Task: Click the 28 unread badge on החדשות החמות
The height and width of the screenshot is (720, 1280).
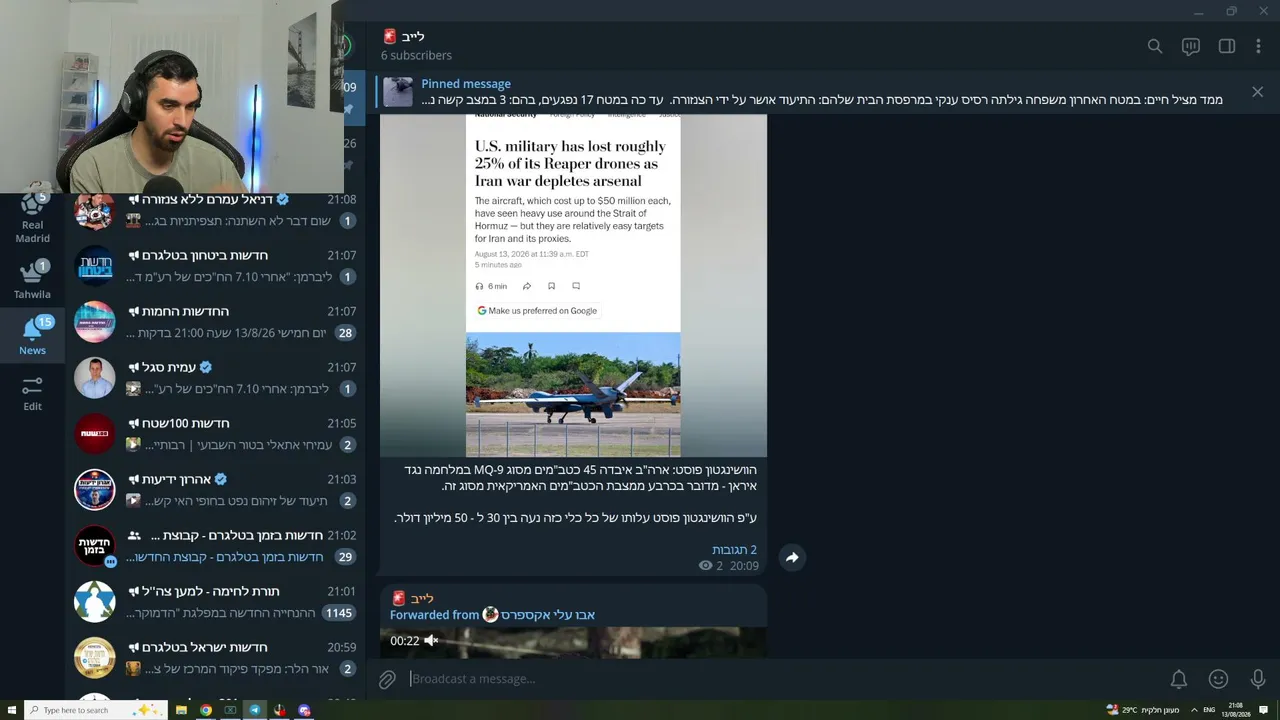Action: point(346,333)
